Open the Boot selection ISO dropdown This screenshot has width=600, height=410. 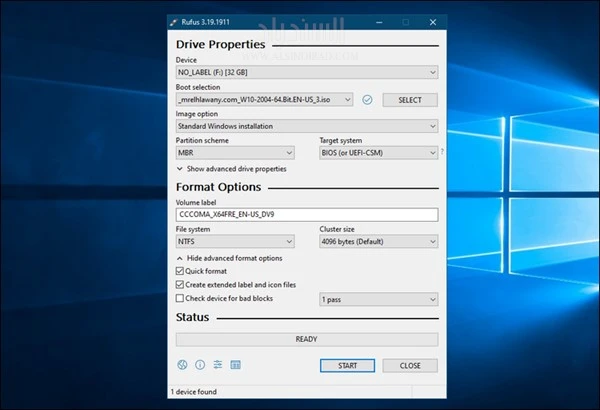click(264, 100)
